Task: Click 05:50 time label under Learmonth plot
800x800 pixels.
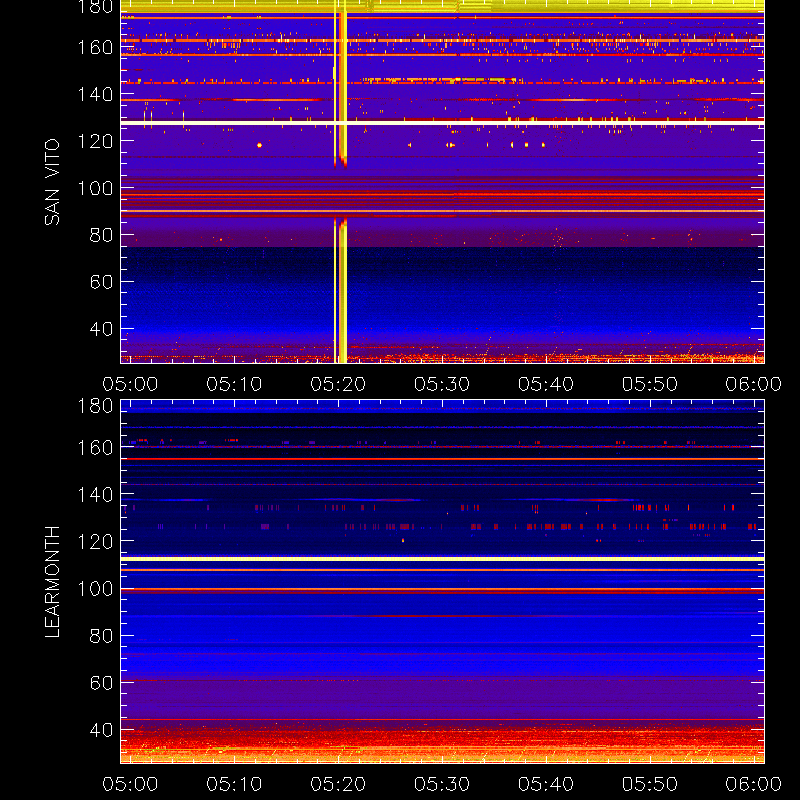Action: (650, 784)
